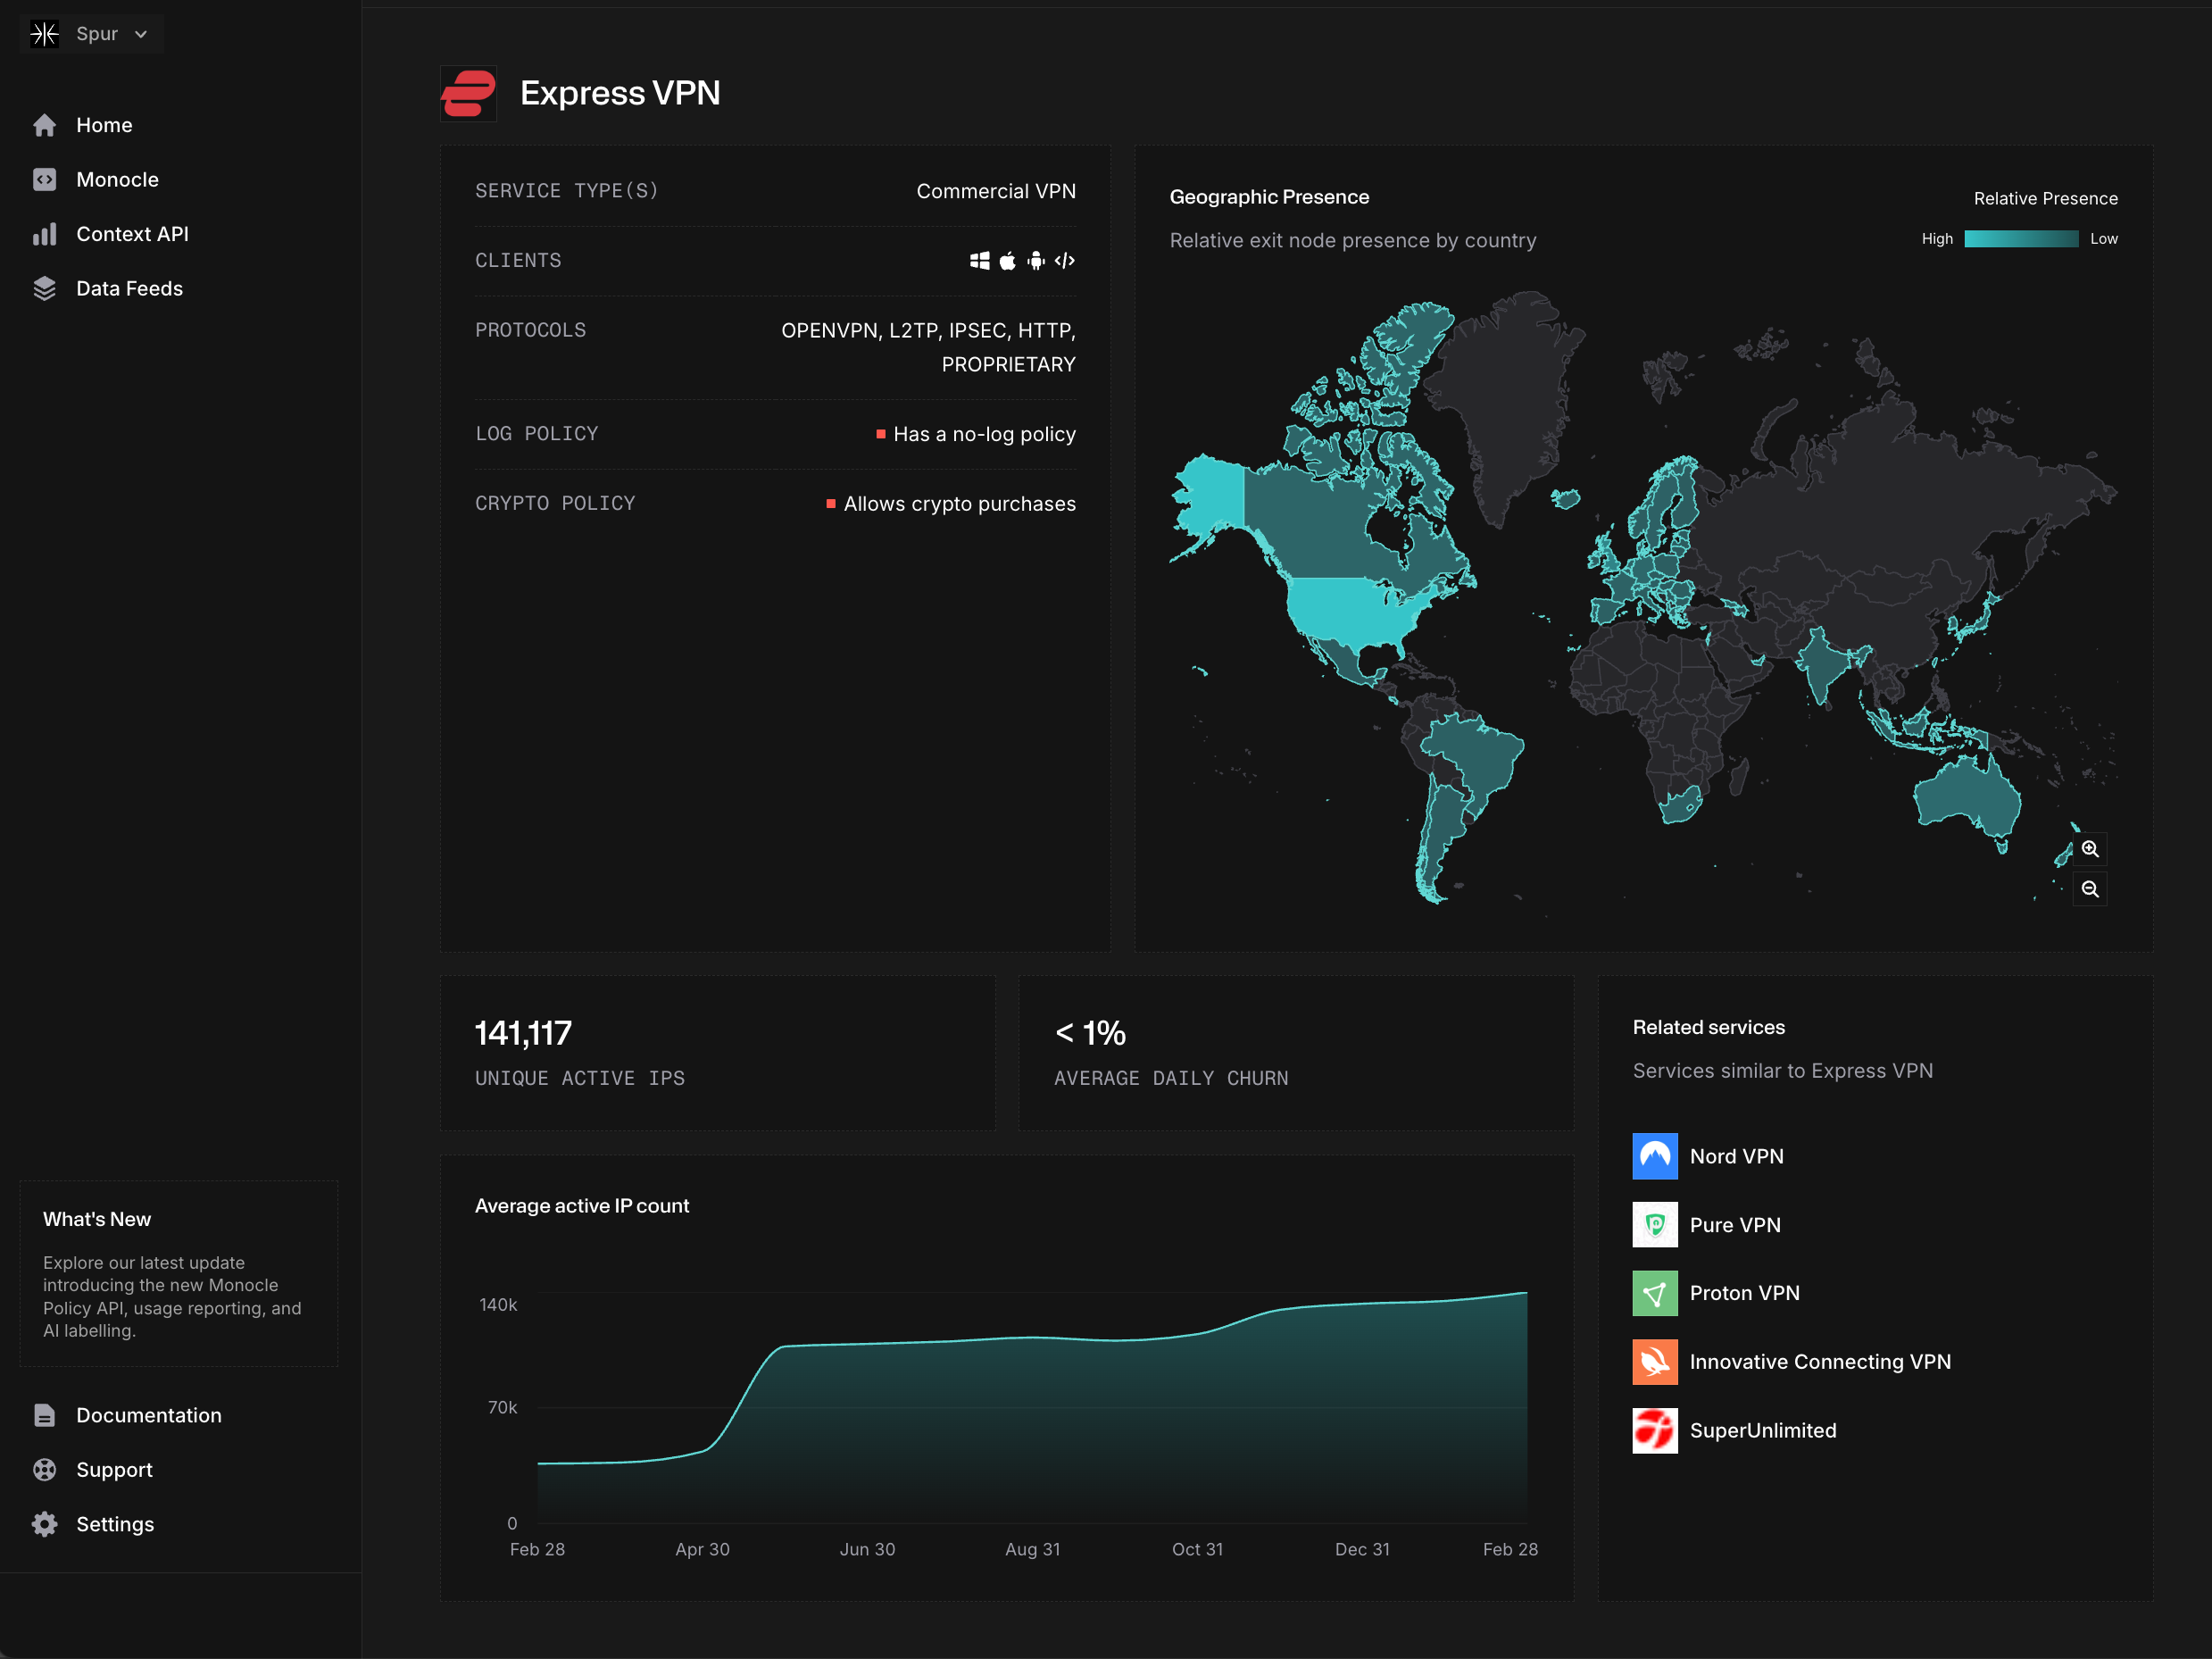Click the map zoom-in magnifier icon

2089,849
